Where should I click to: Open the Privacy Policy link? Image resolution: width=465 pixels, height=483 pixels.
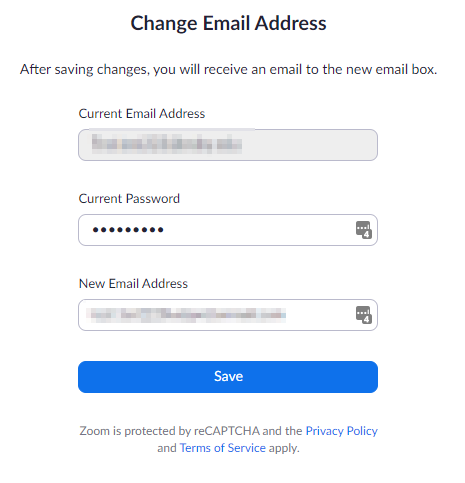pyautogui.click(x=342, y=431)
